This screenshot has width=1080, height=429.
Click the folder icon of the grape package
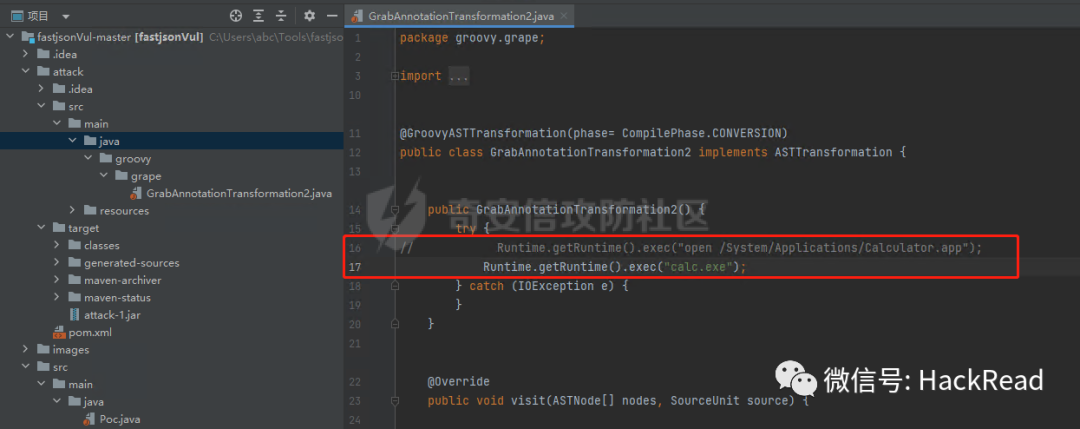pos(121,176)
